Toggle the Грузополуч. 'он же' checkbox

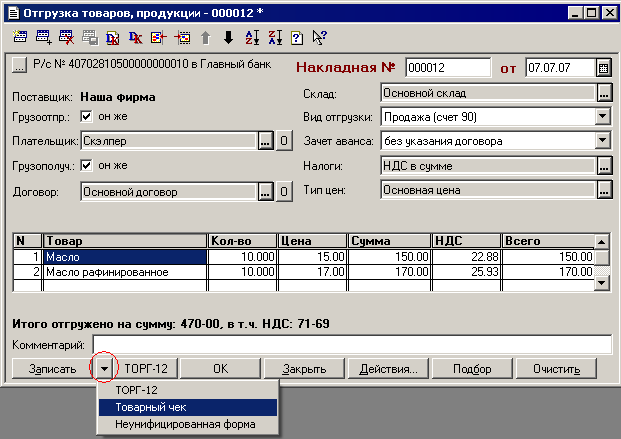tap(85, 166)
